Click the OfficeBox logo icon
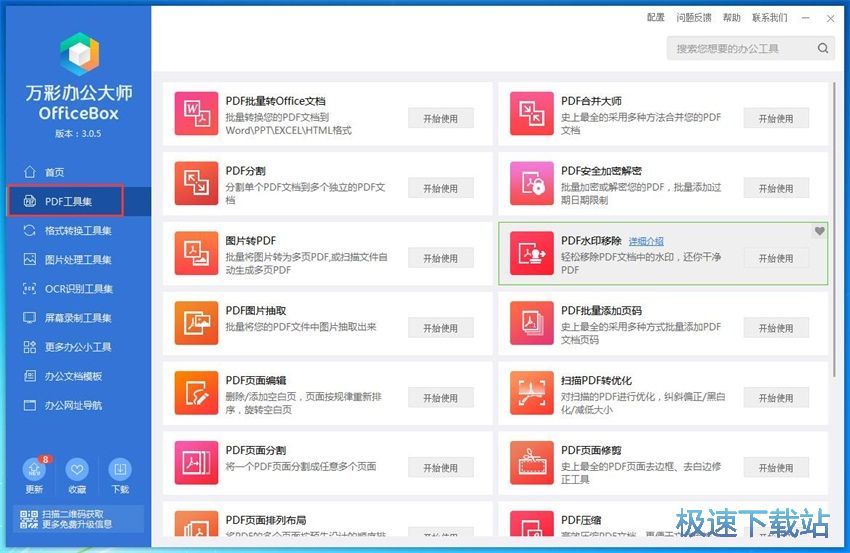This screenshot has height=553, width=850. pos(80,54)
